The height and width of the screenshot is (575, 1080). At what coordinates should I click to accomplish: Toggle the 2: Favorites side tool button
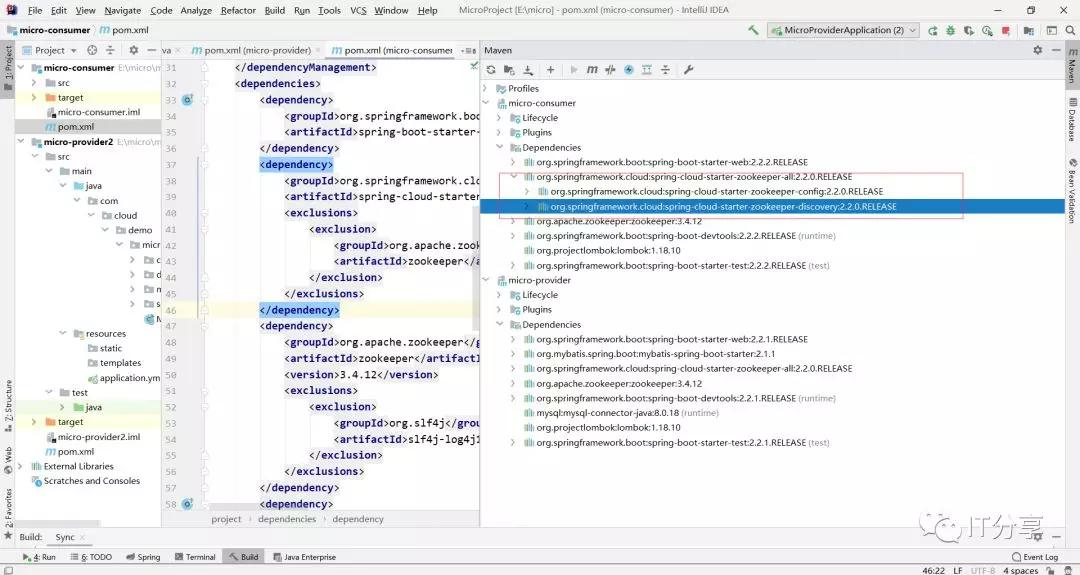point(8,513)
